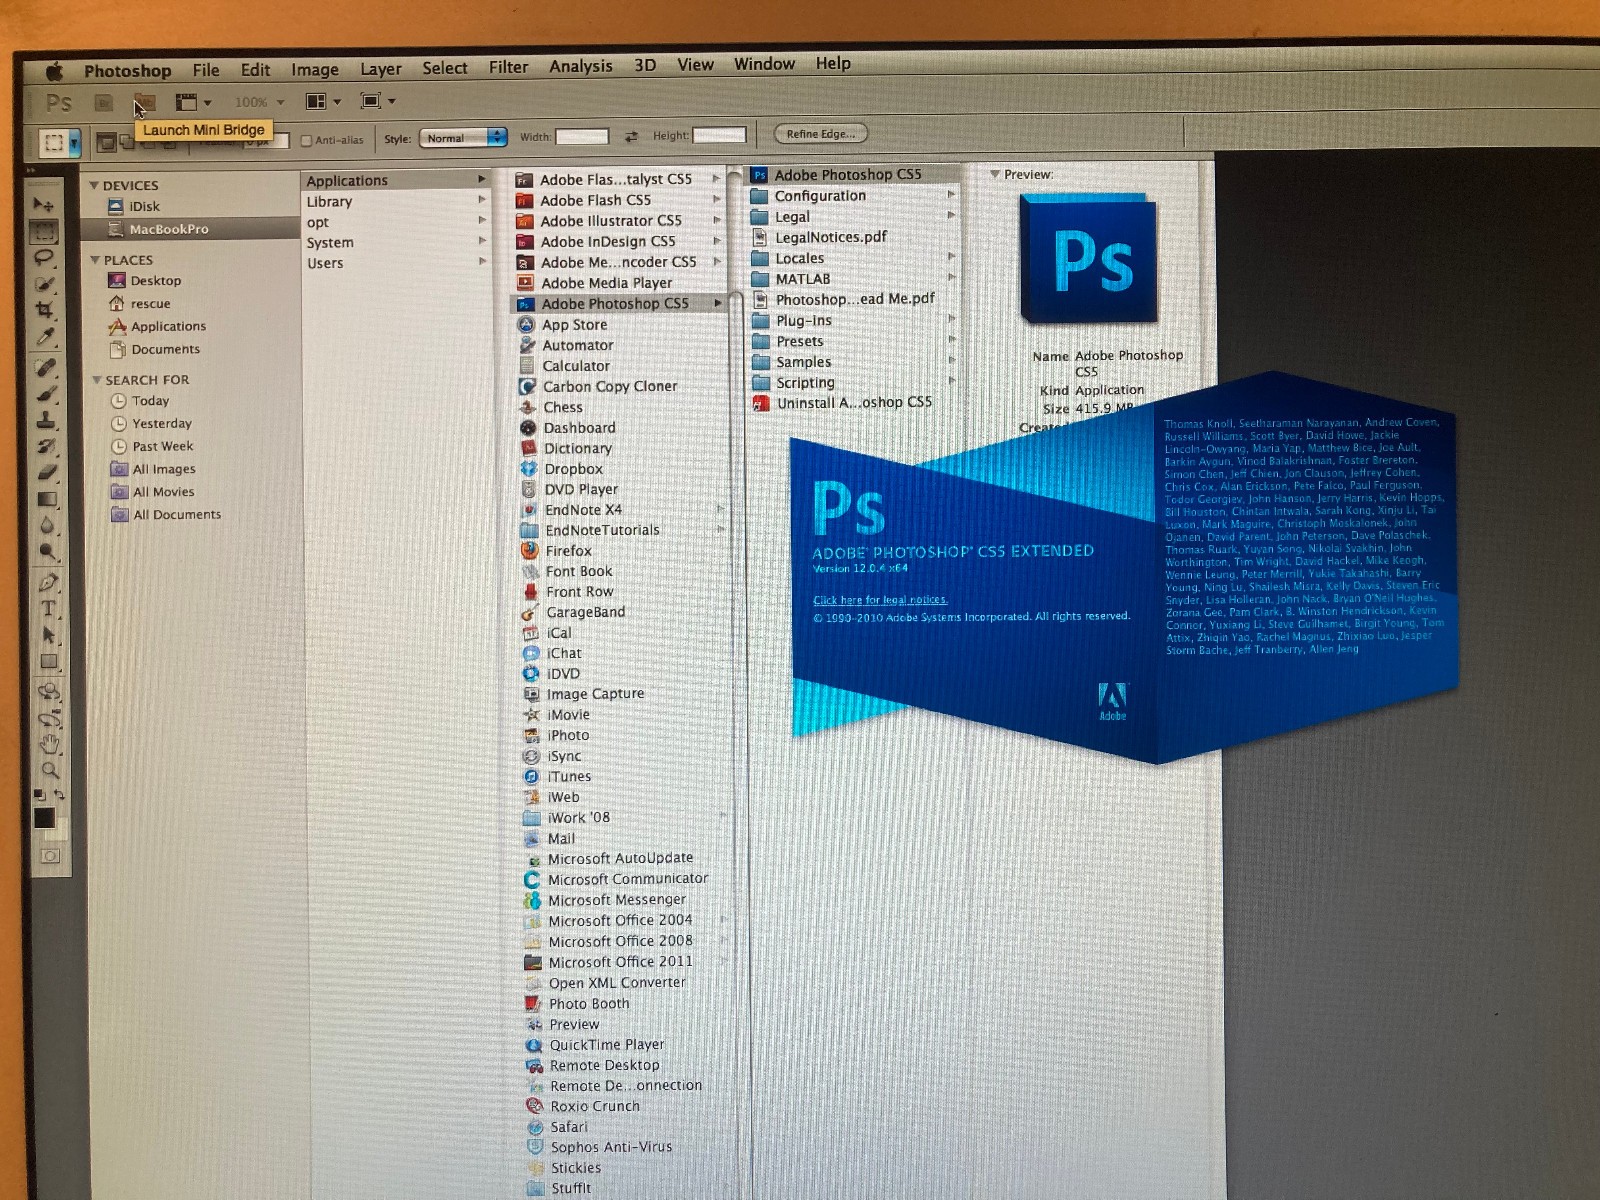
Task: Swap the Width and Height values
Action: [631, 137]
